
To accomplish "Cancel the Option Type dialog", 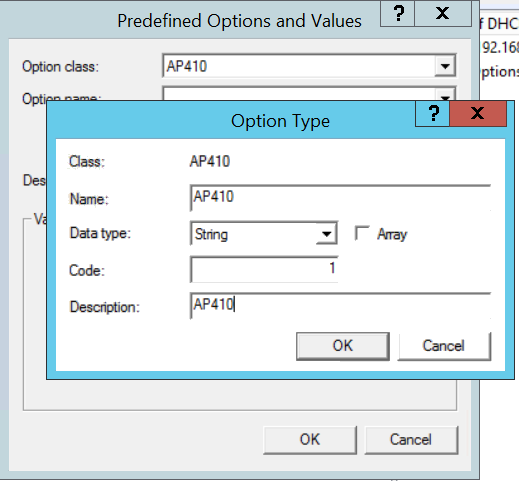I will point(444,346).
